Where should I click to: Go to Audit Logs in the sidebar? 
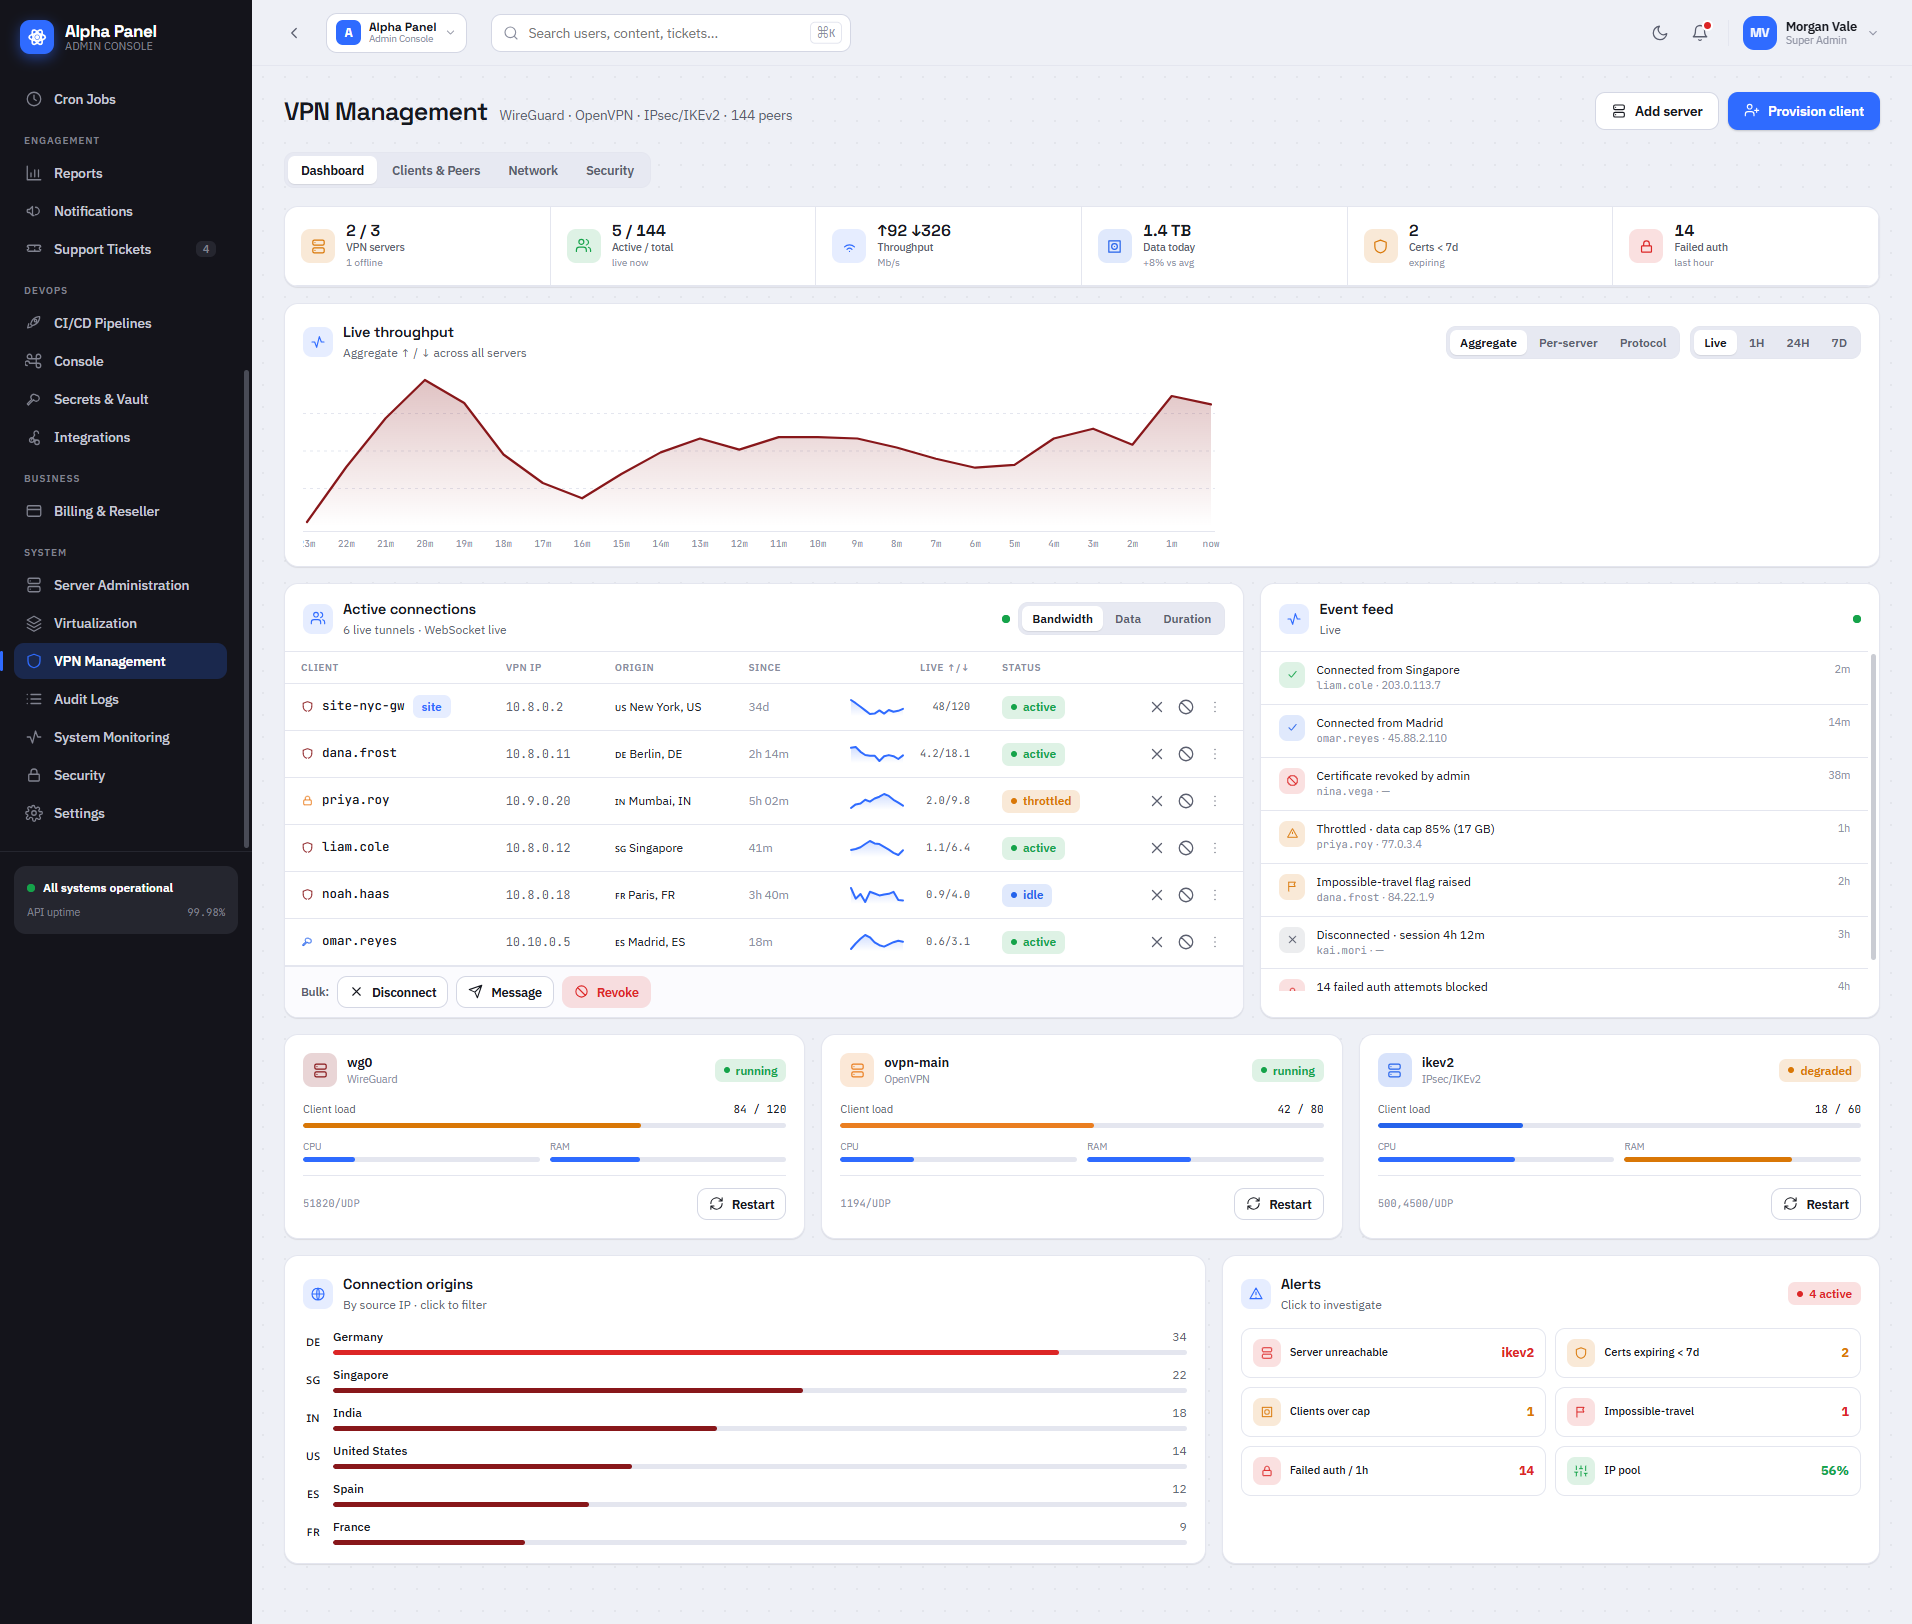tap(120, 699)
